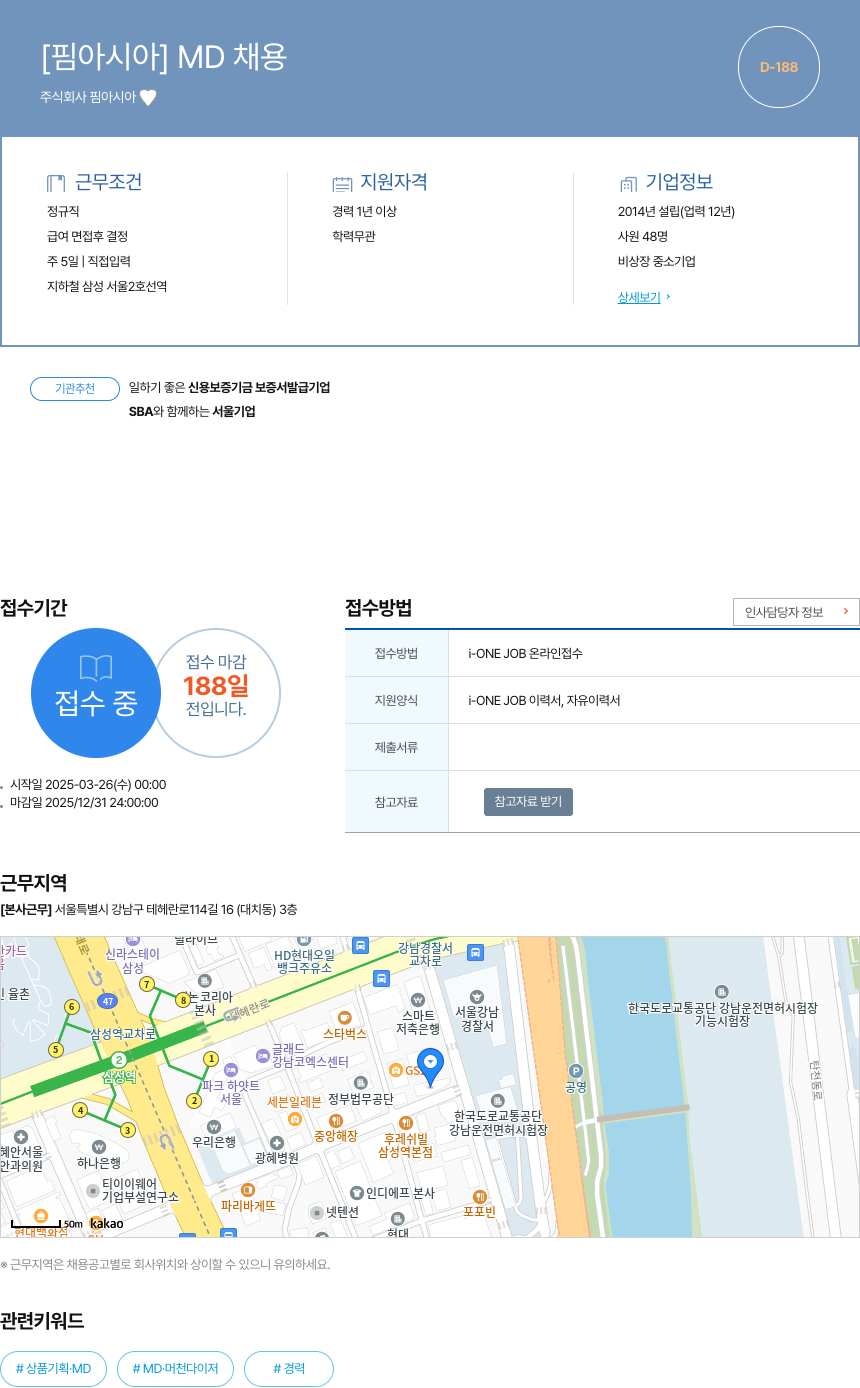The height and width of the screenshot is (1388, 860).
Task: Click exit 8 marker on map
Action: (x=182, y=1000)
